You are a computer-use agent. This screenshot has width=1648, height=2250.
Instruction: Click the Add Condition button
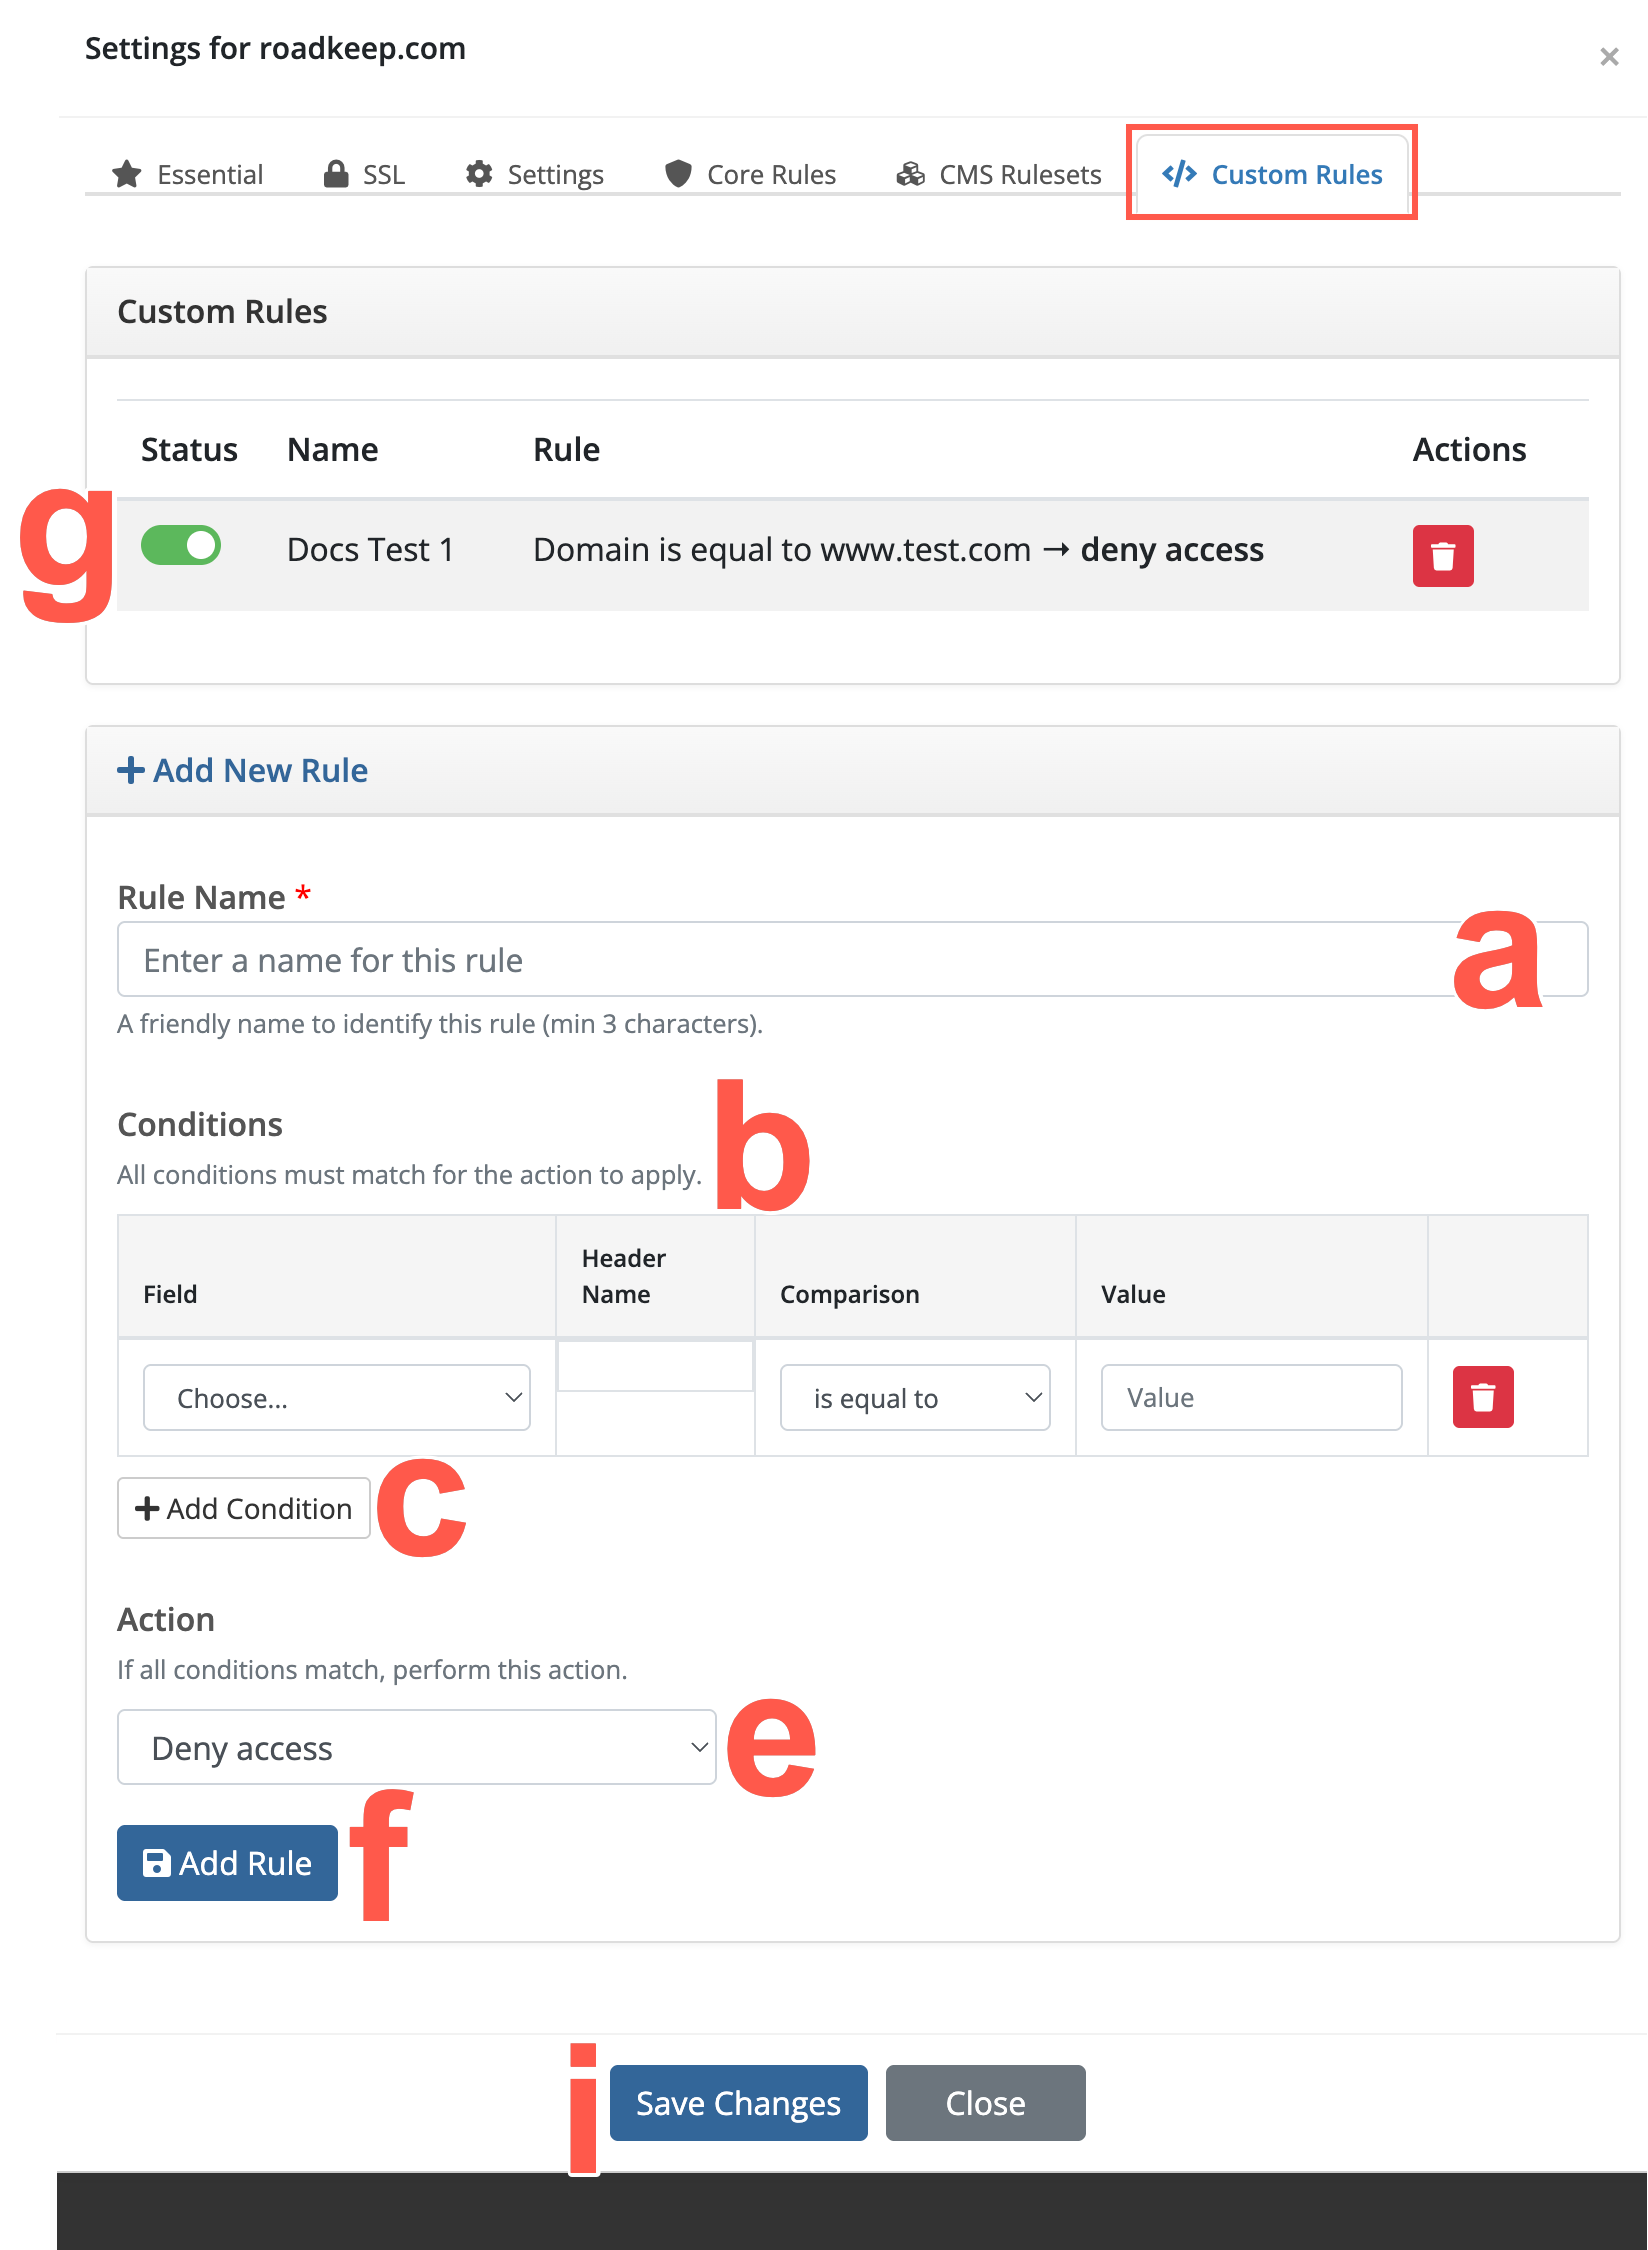tap(244, 1508)
